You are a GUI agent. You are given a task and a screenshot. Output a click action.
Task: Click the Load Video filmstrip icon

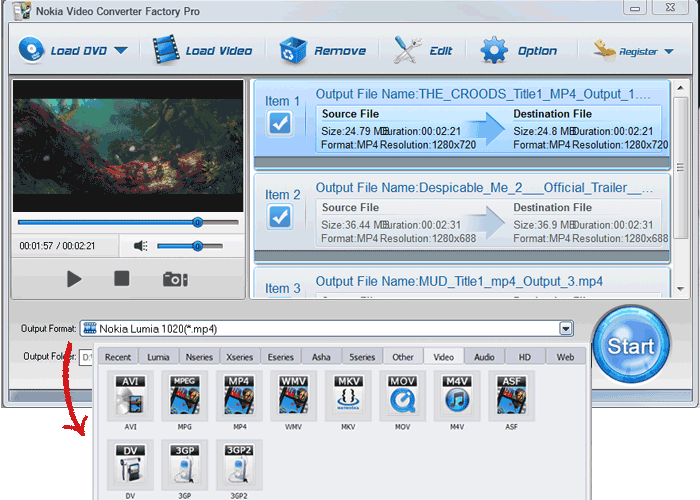pos(166,50)
